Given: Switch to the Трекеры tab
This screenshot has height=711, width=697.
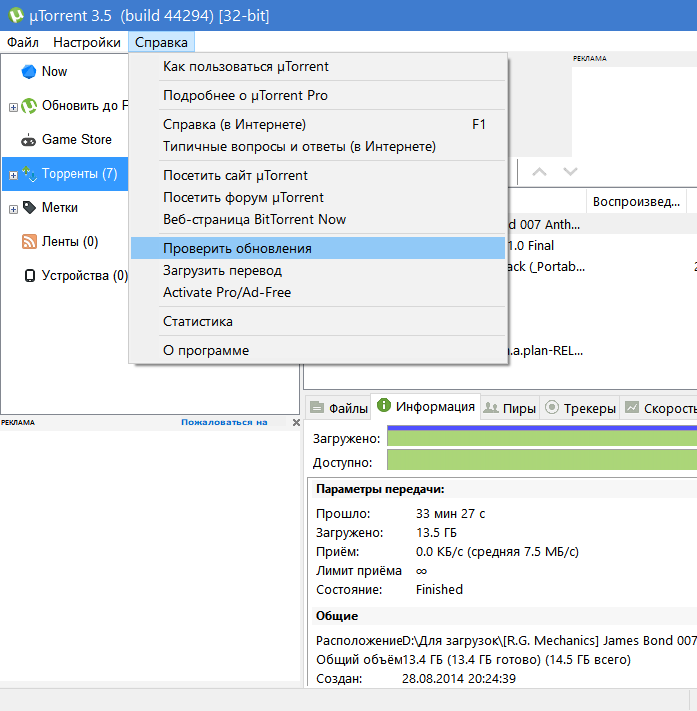Looking at the screenshot, I should coord(579,408).
